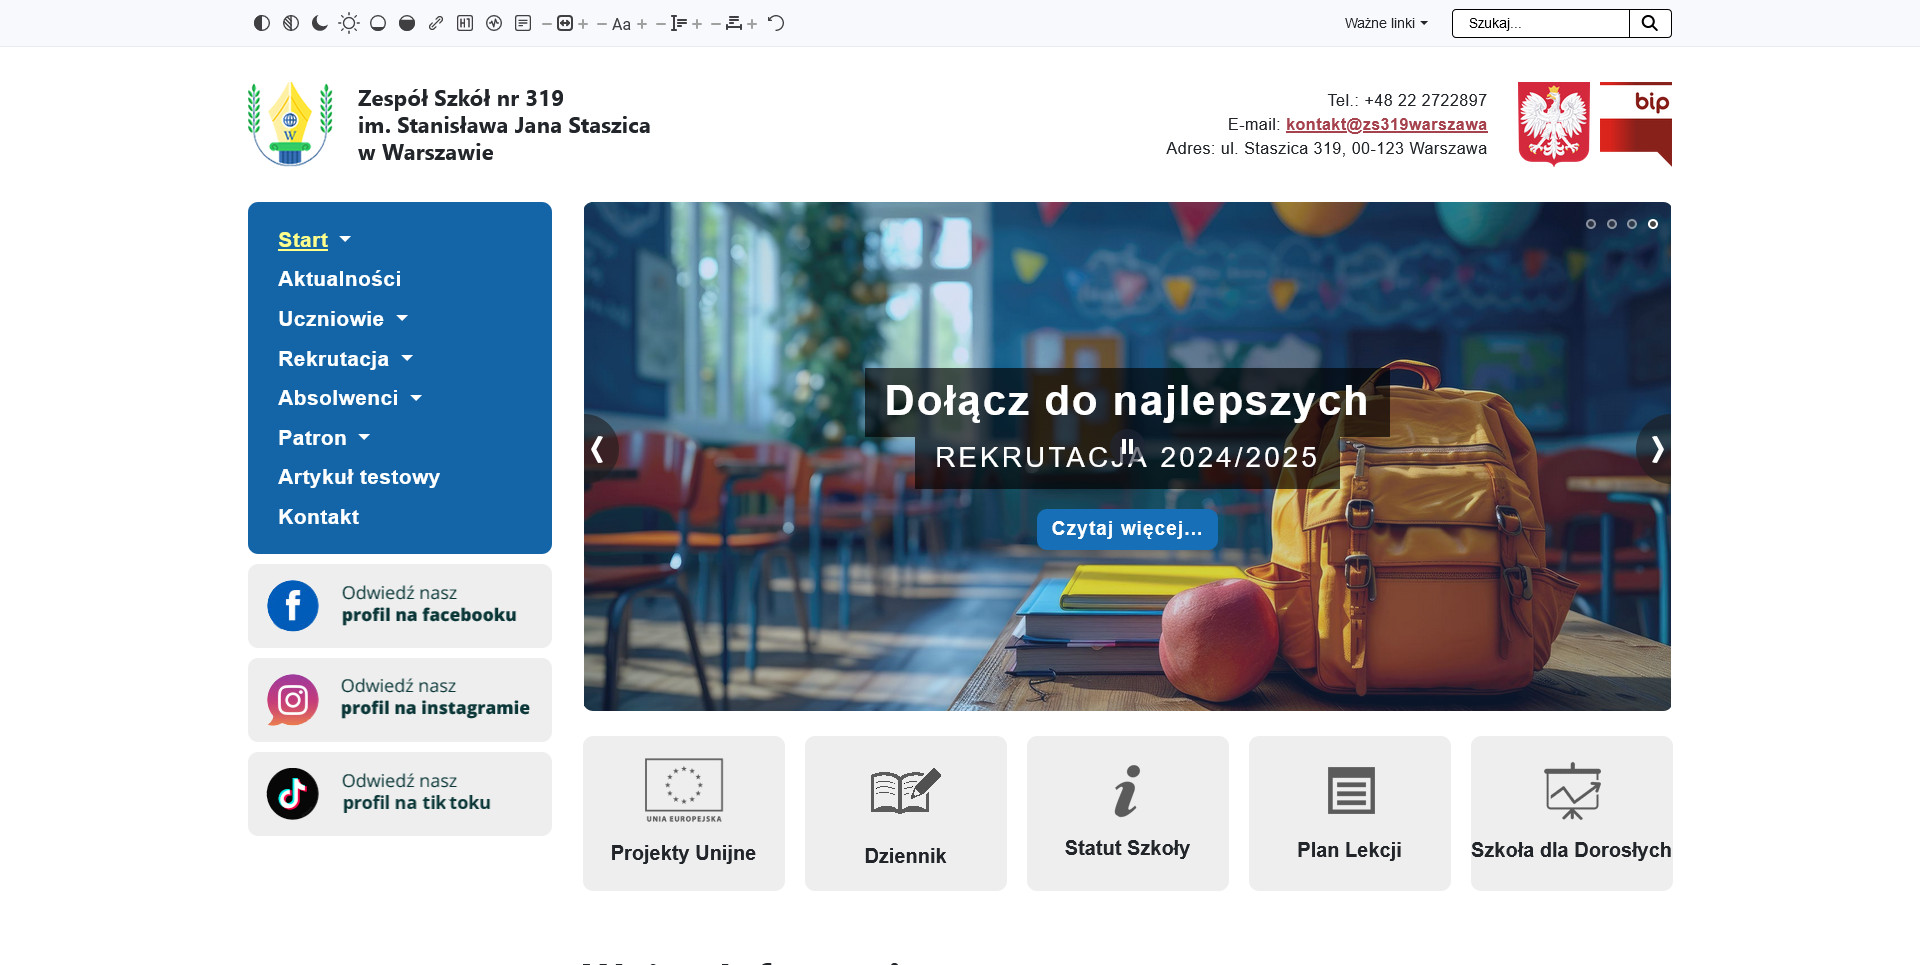Image resolution: width=1920 pixels, height=965 pixels.
Task: Click the Czytaj więcej button
Action: pos(1126,529)
